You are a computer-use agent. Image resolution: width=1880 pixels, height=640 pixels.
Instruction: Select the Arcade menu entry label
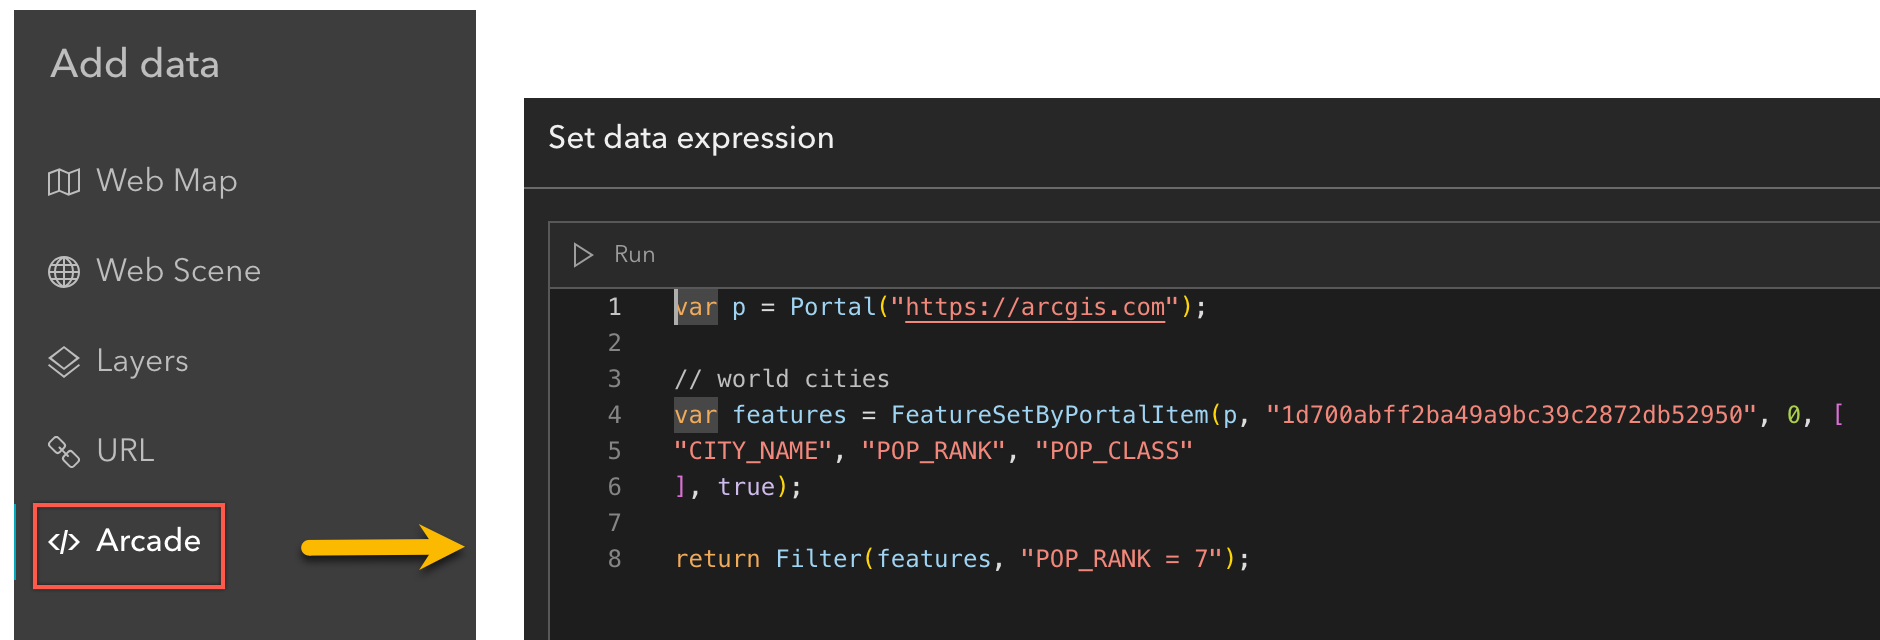pos(149,541)
